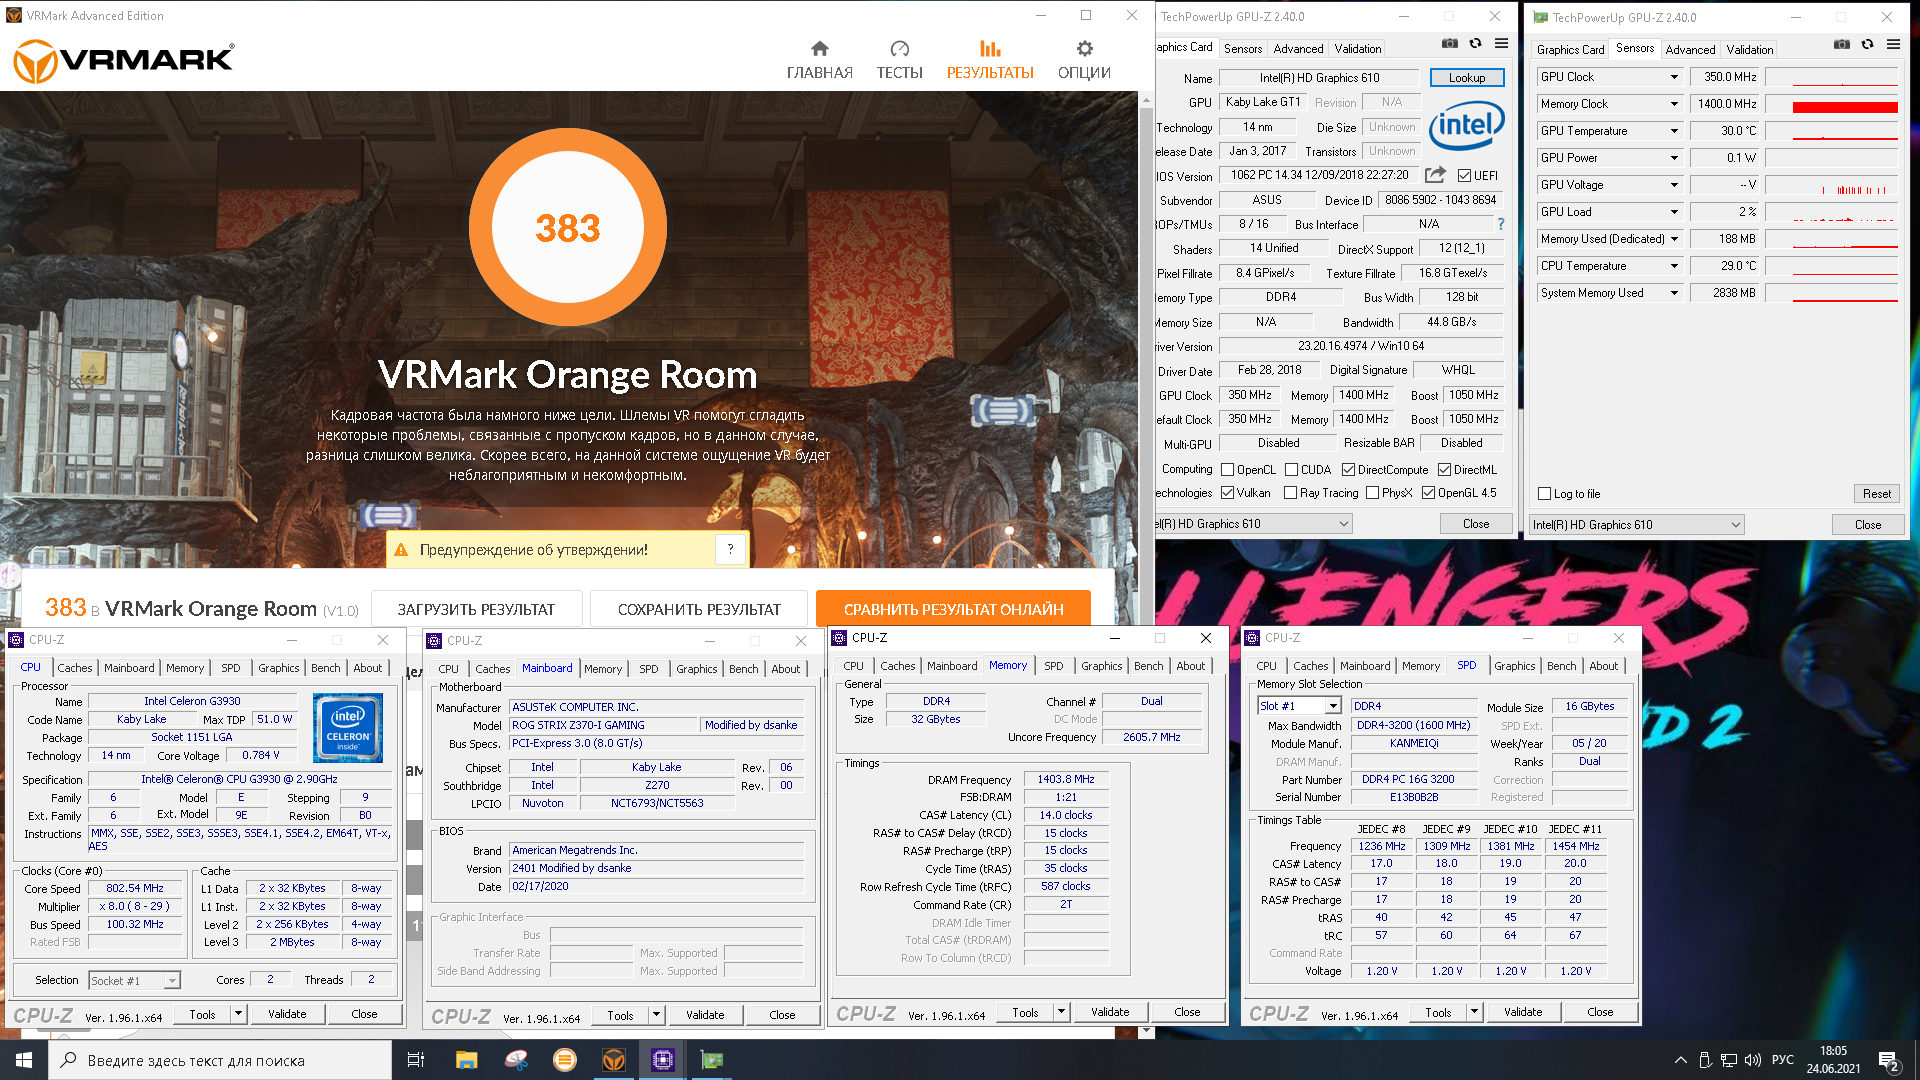Viewport: 1920px width, 1080px height.
Task: Toggle CUDA checkbox in GPU-Z
Action: point(1291,470)
